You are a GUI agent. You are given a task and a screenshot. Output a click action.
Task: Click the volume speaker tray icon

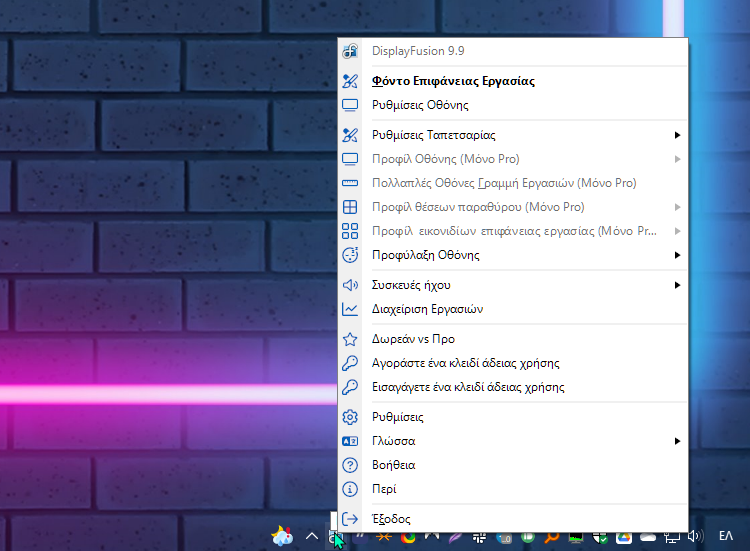tap(696, 537)
